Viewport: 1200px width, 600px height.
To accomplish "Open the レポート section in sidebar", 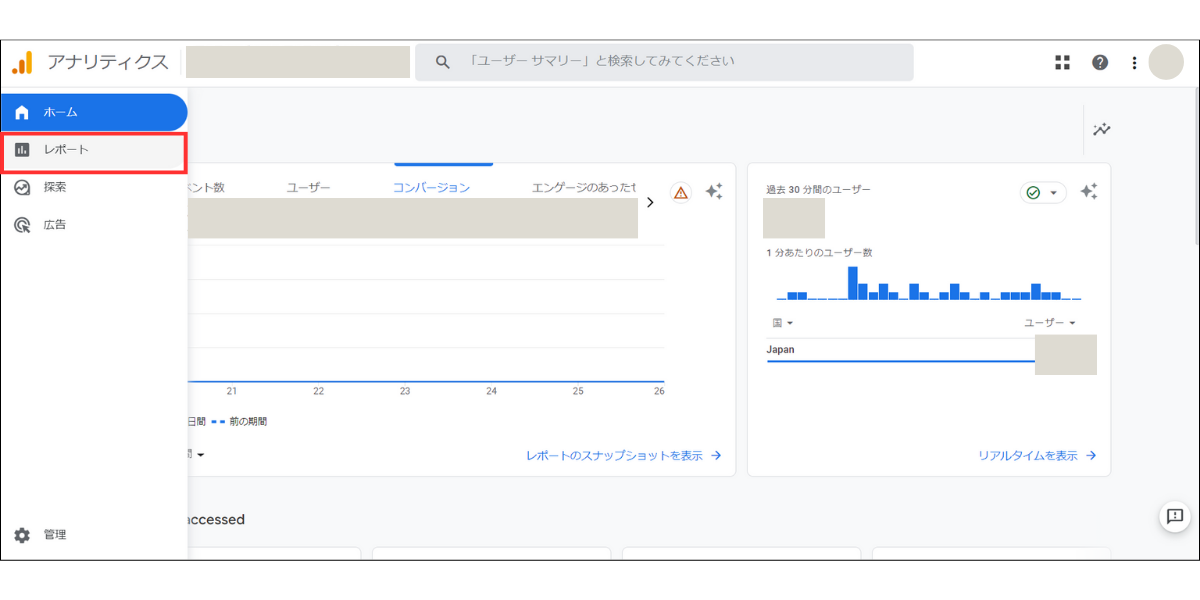I will 94,150.
